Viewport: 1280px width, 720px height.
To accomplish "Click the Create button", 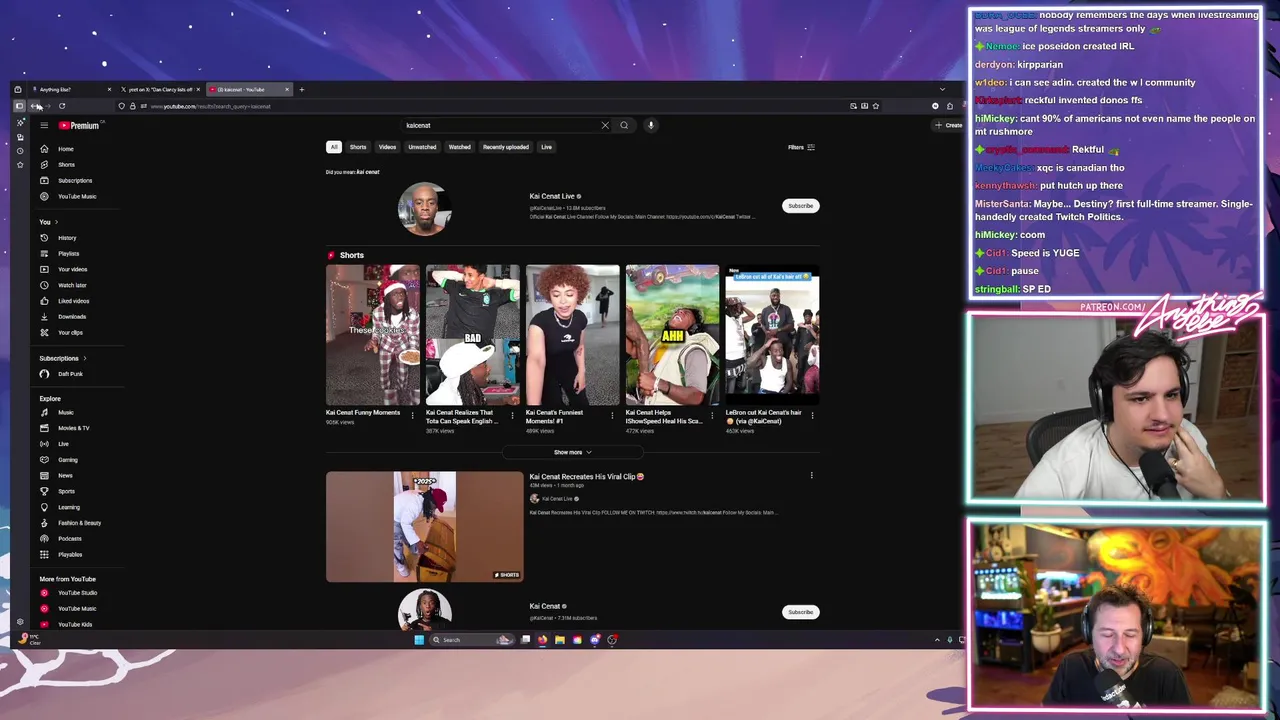I will pos(948,125).
